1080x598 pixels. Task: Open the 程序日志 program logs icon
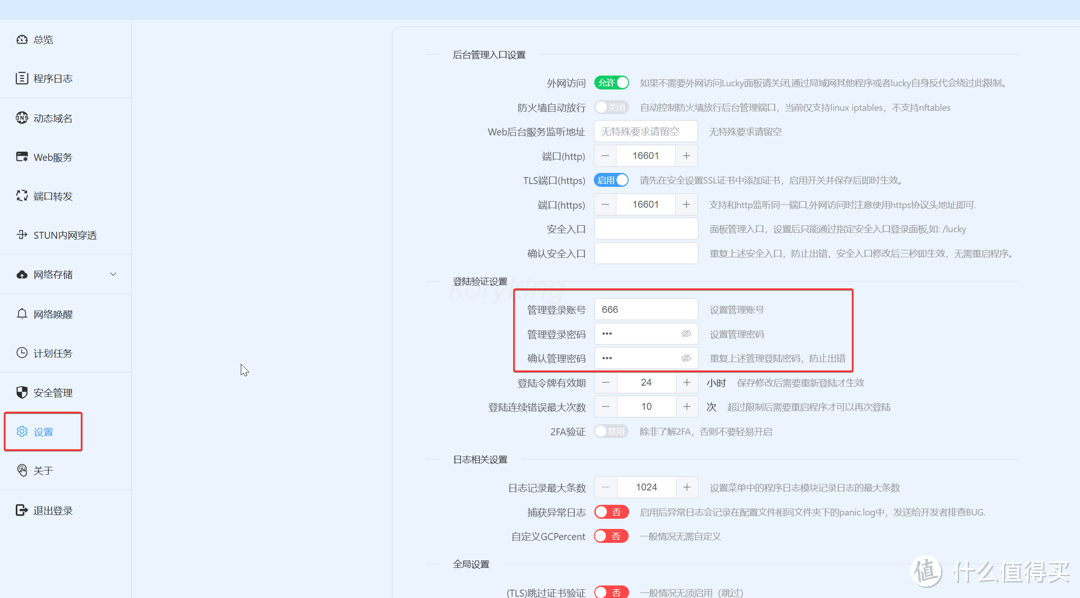(24, 78)
